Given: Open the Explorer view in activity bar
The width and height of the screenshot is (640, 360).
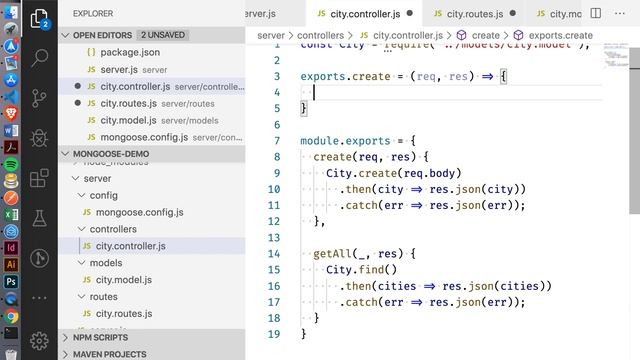Looking at the screenshot, I should point(39,19).
